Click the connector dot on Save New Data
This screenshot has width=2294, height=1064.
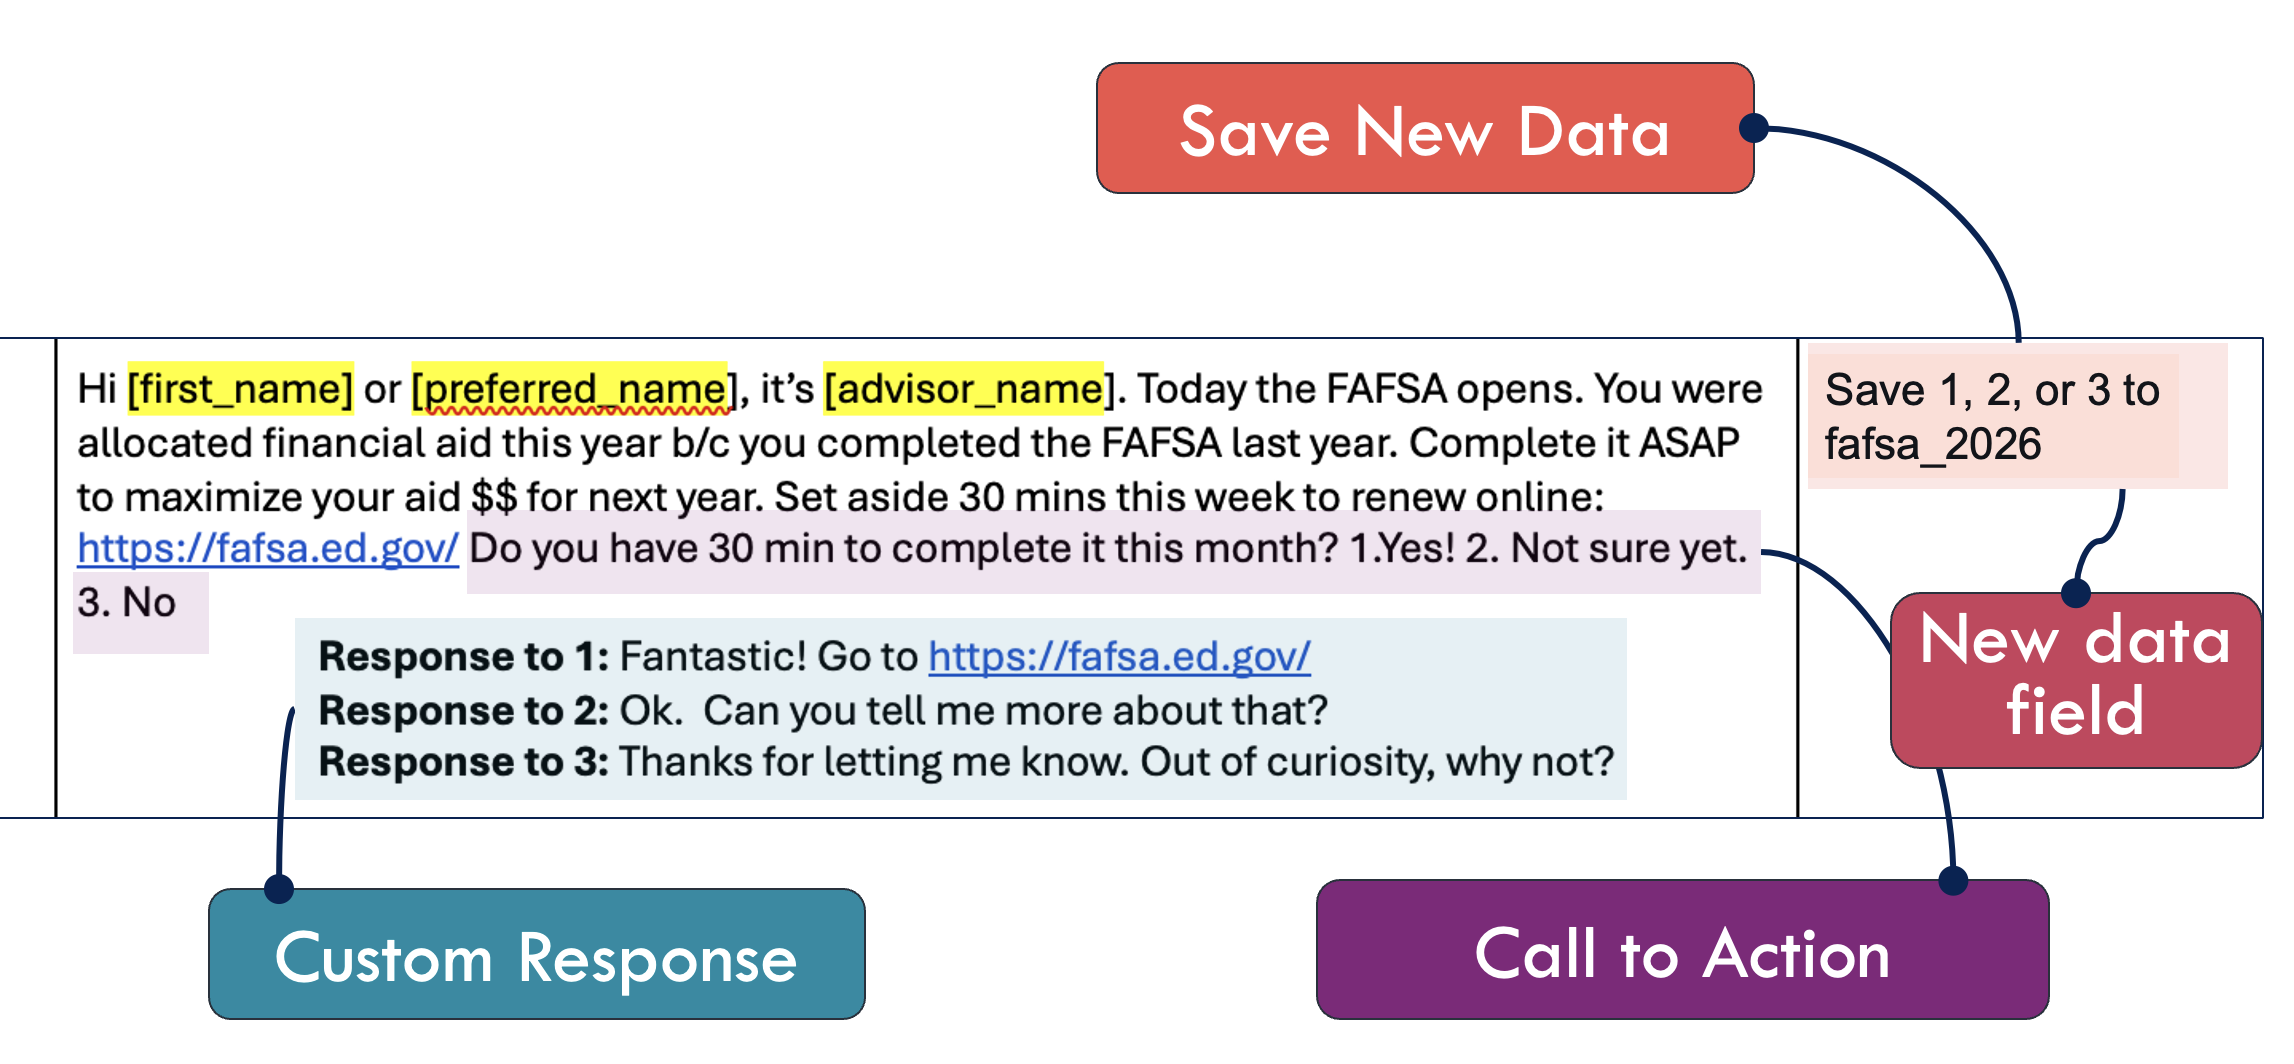(x=1753, y=128)
